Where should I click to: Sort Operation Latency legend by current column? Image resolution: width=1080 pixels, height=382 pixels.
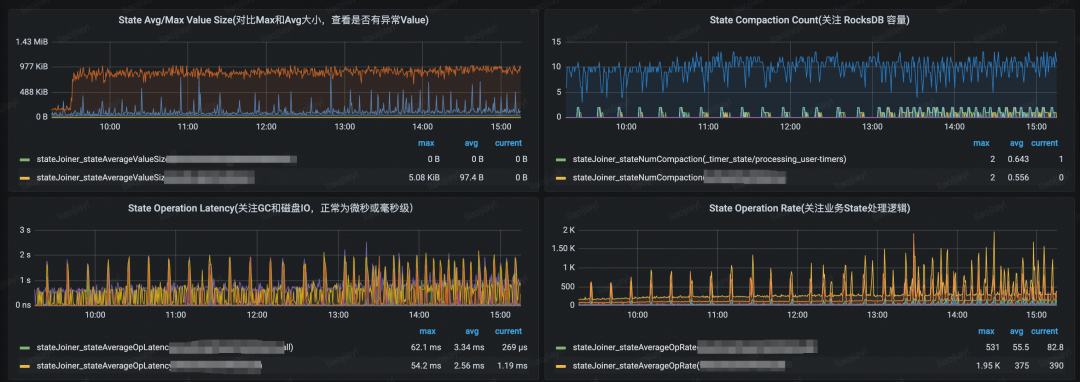[508, 331]
